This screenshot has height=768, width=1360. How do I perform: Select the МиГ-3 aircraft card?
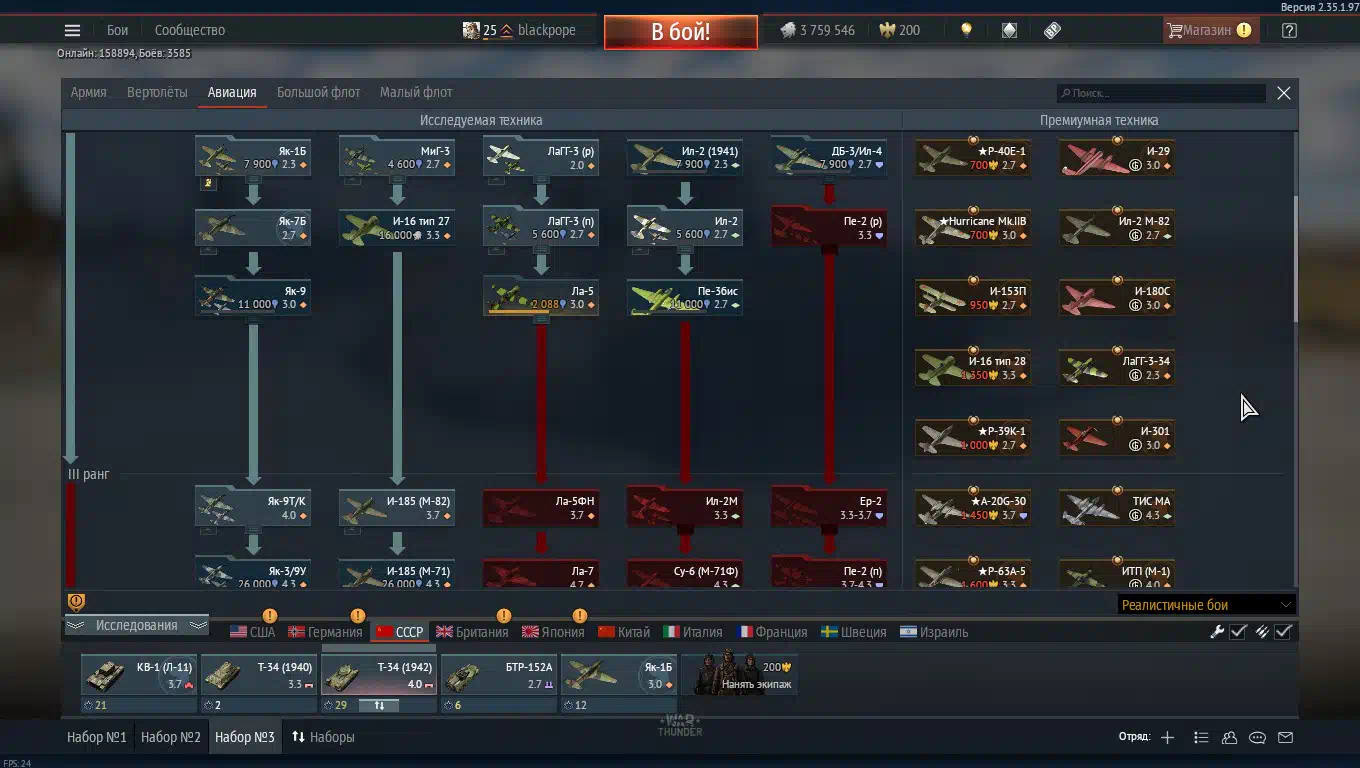click(397, 157)
